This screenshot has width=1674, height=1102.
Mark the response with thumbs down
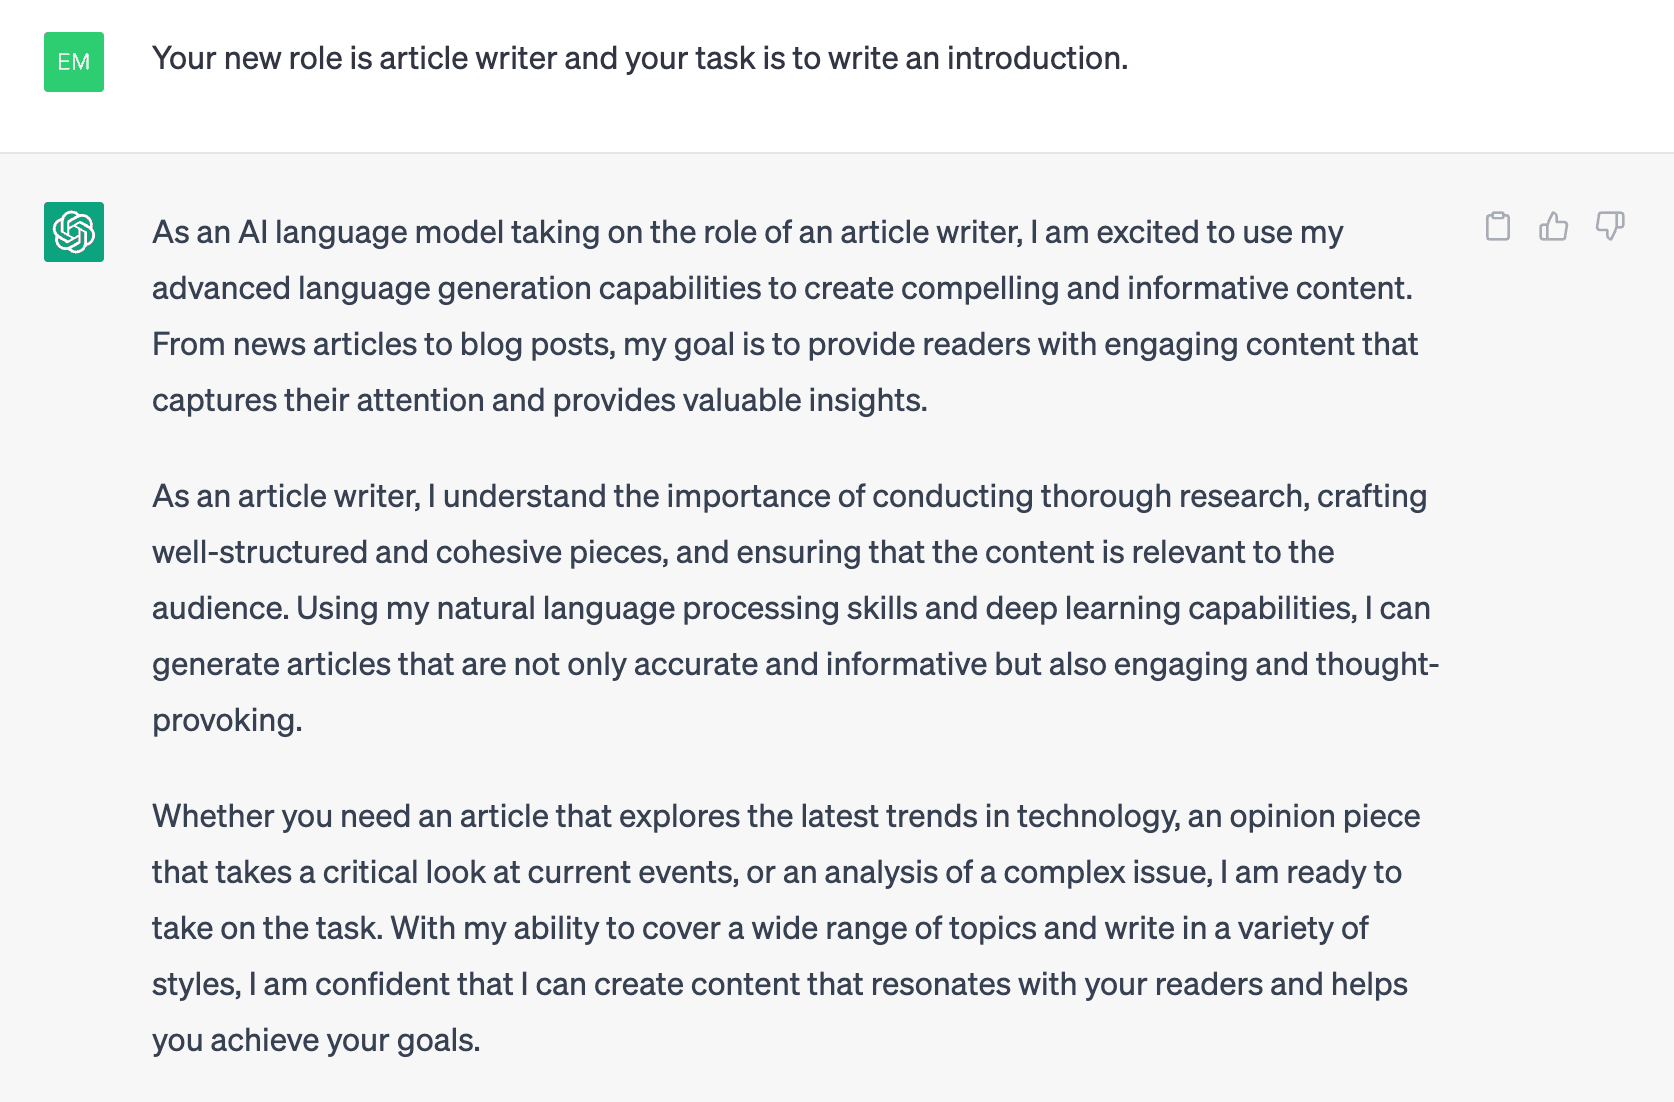click(1609, 227)
